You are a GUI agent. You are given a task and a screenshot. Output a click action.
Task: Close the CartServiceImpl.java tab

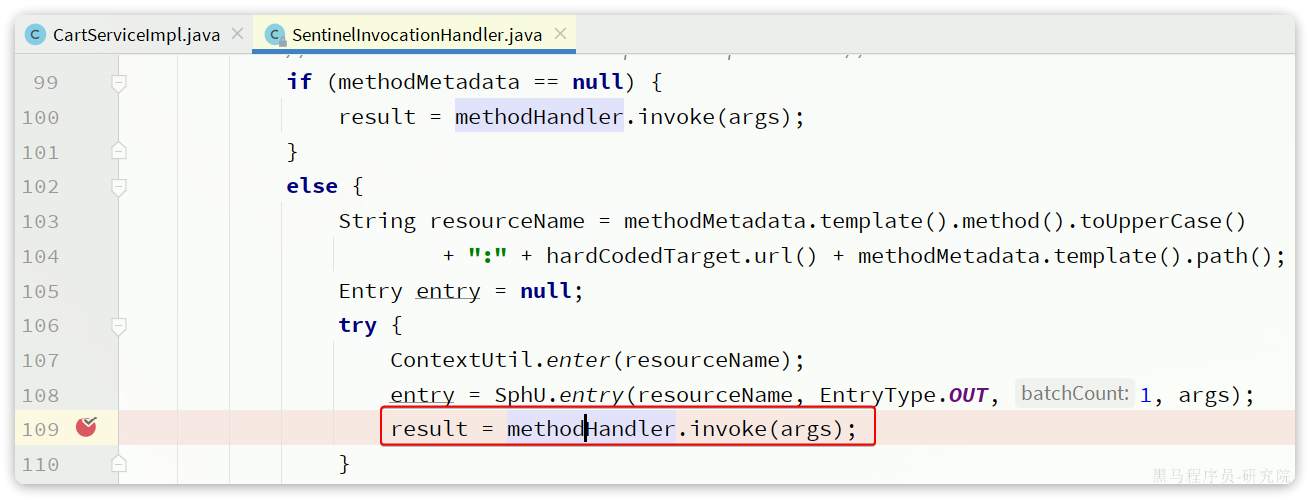pos(237,34)
